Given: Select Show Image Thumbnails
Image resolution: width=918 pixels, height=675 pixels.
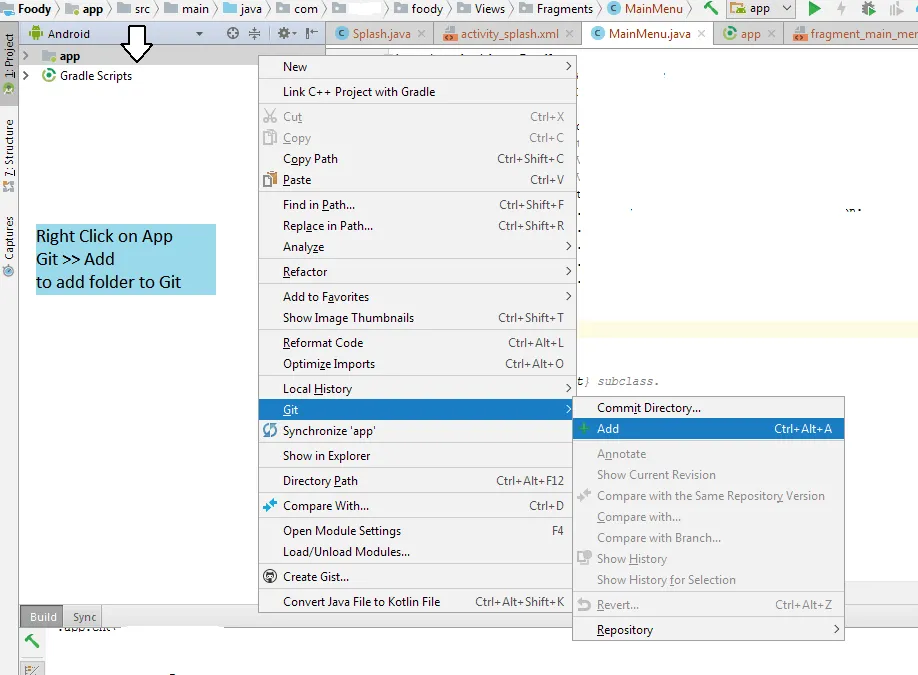Looking at the screenshot, I should pos(417,318).
